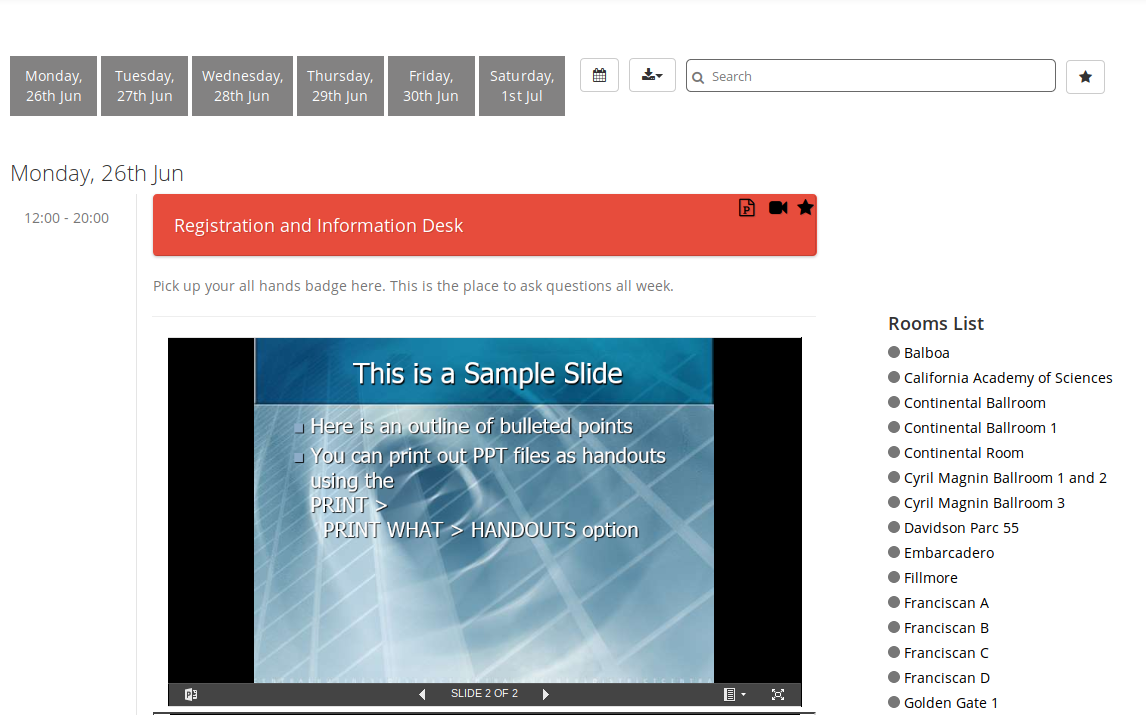Open the Friday, 30th Jun tab
This screenshot has height=715, width=1146.
pos(431,86)
